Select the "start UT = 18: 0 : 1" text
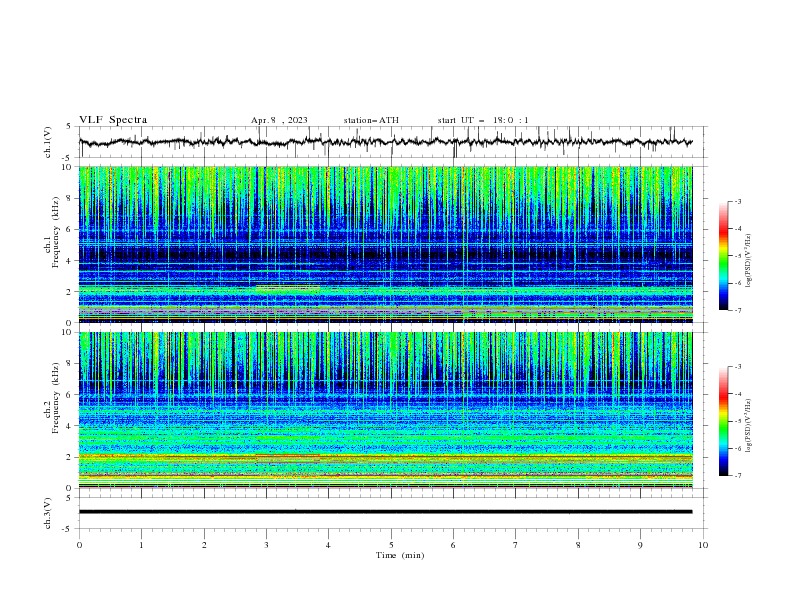Screen dimensions: 792x612 point(483,120)
